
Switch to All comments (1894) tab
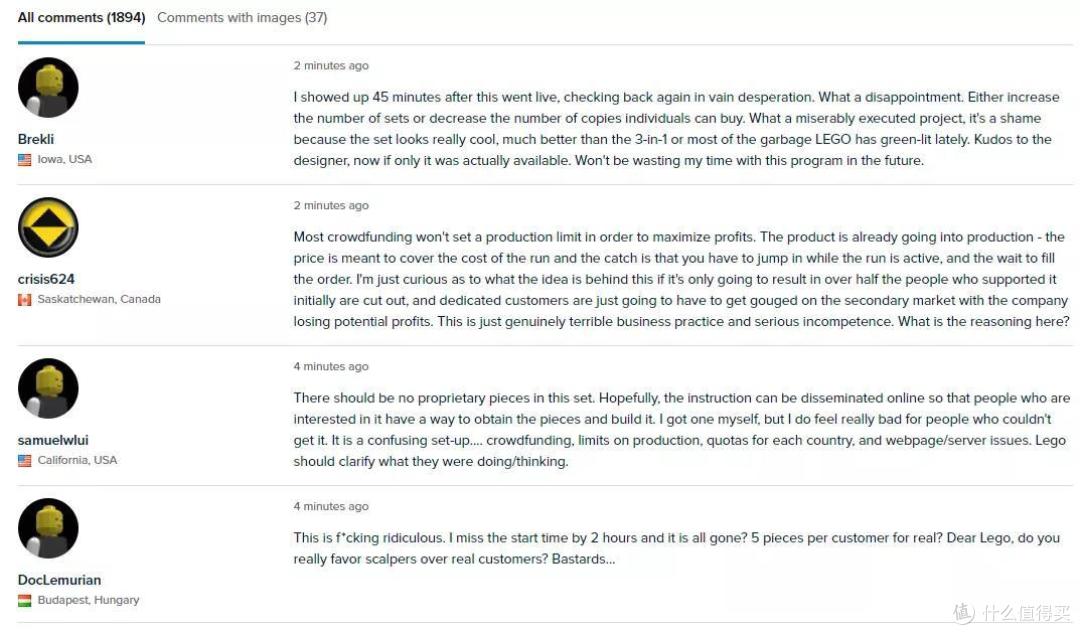coord(81,18)
